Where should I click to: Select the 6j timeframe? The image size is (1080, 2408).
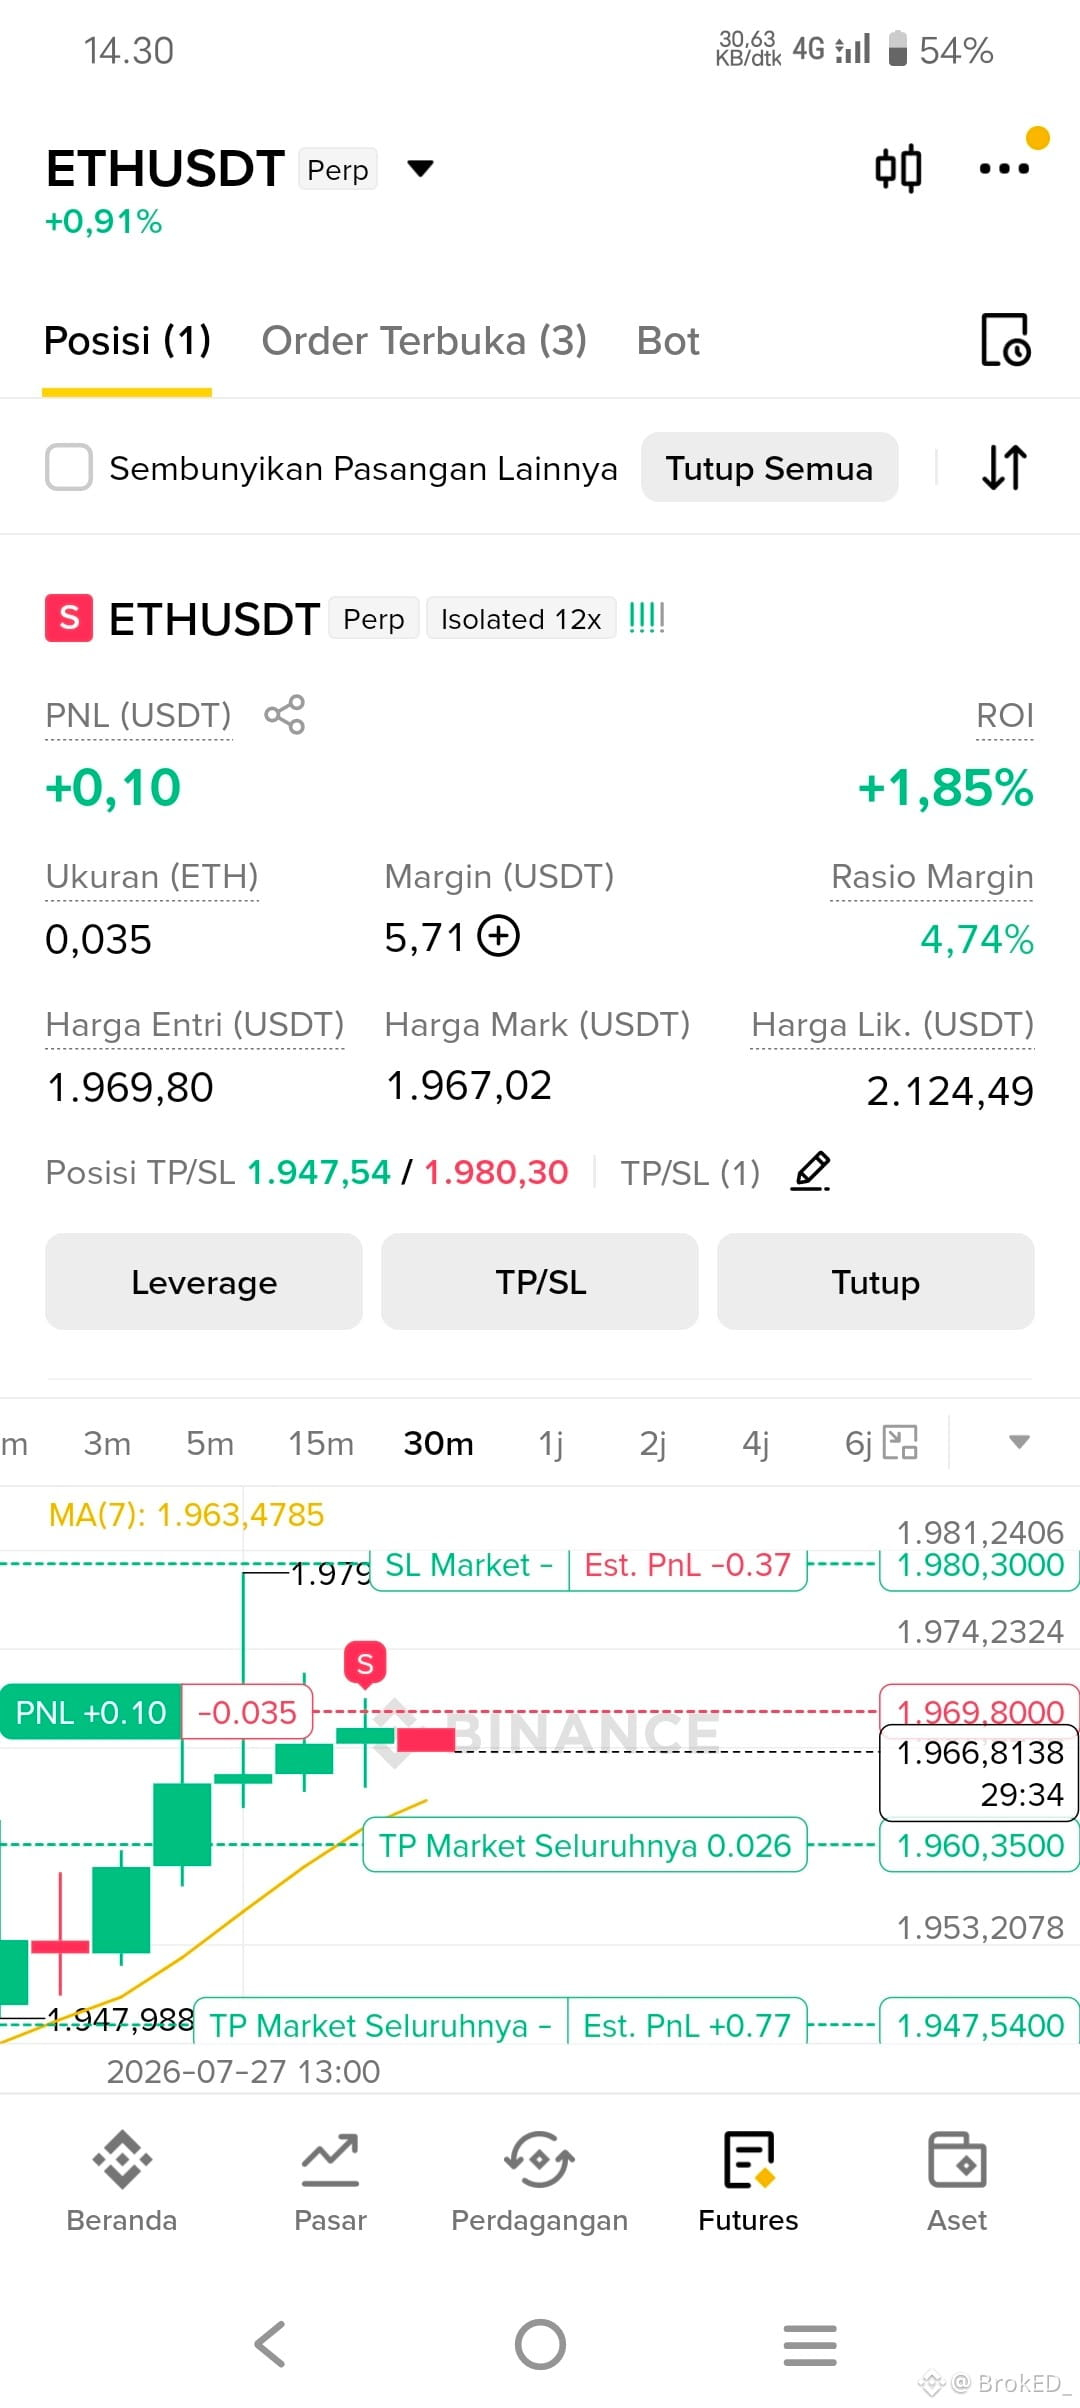point(858,1443)
